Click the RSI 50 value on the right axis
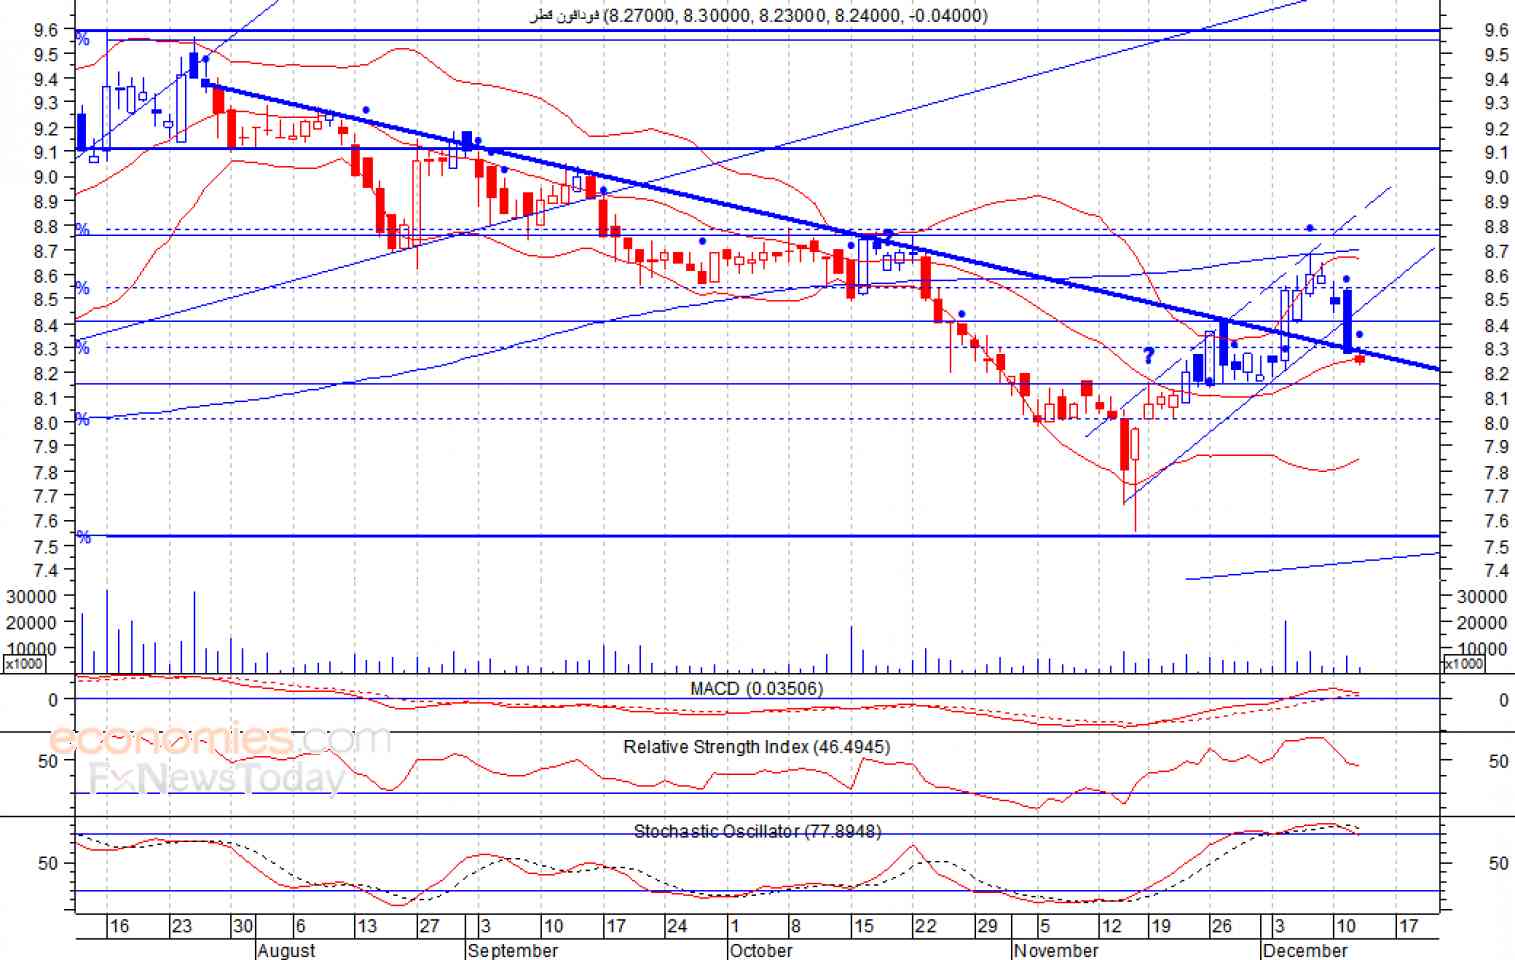The height and width of the screenshot is (960, 1515). pos(1498,762)
